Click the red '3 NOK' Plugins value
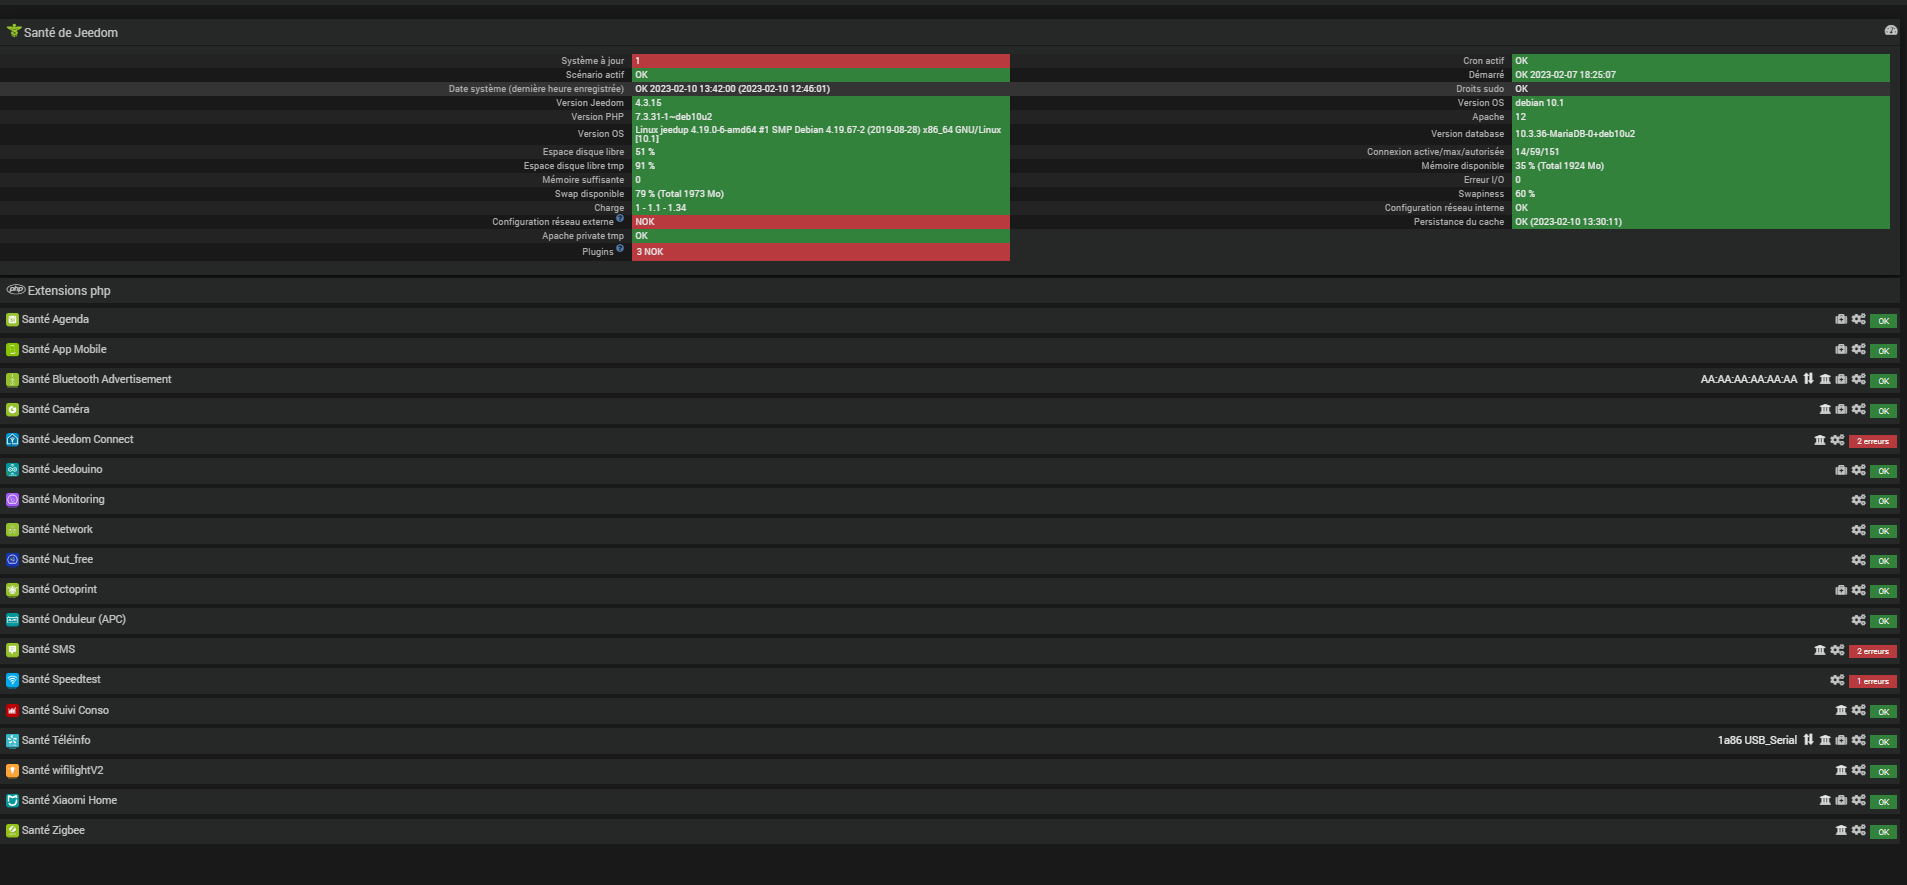This screenshot has width=1907, height=885. [x=821, y=252]
